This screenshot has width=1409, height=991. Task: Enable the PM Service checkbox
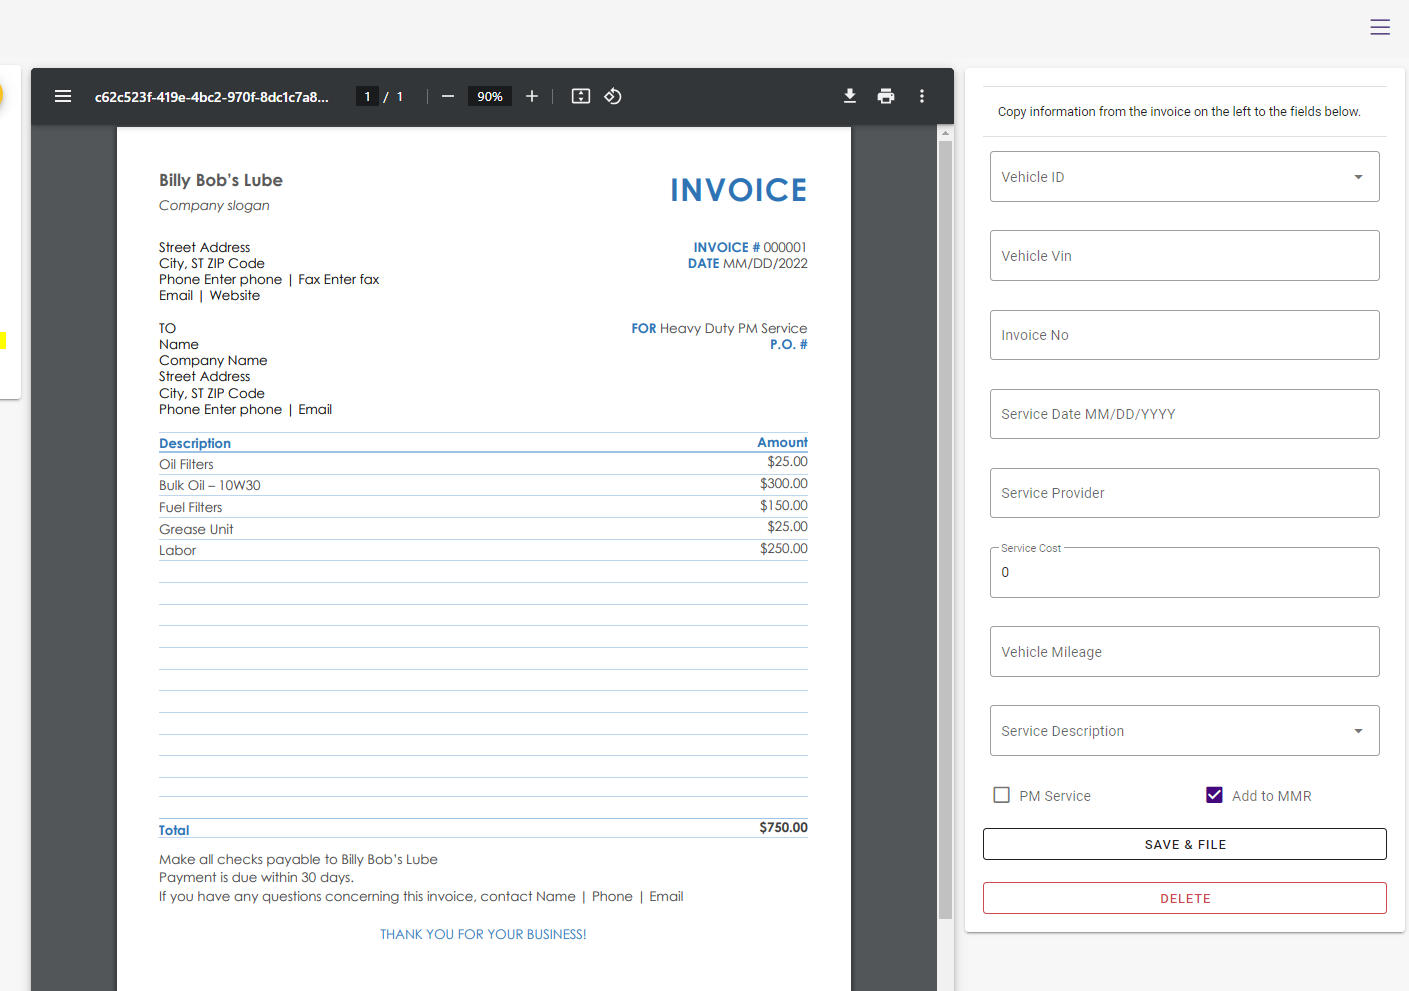pyautogui.click(x=1002, y=795)
